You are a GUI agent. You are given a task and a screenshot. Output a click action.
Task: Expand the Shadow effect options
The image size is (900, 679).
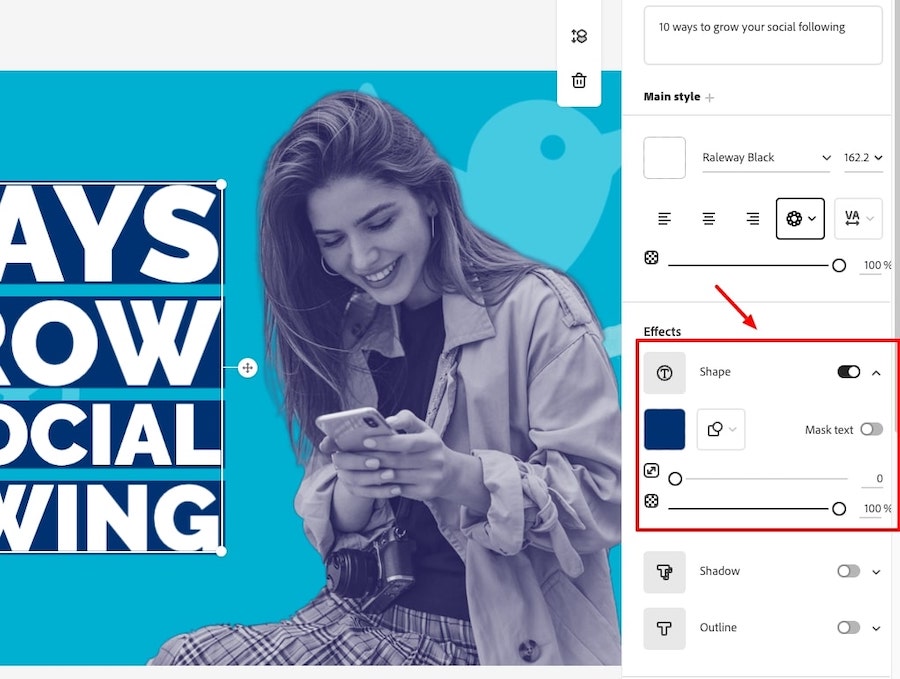click(876, 572)
